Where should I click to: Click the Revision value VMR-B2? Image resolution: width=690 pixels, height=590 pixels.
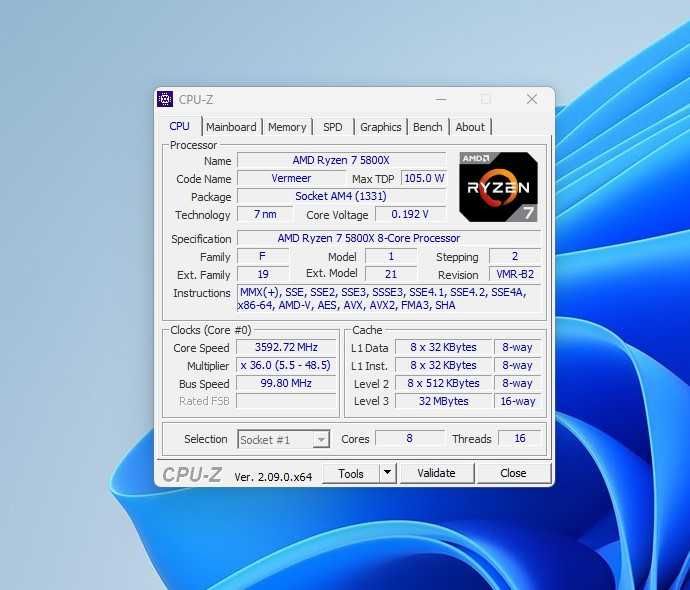point(515,274)
